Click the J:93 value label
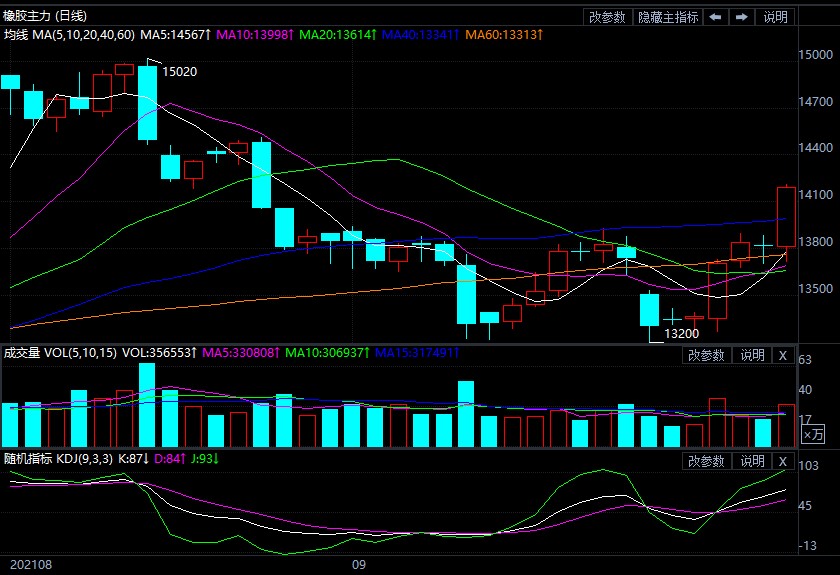 205,459
